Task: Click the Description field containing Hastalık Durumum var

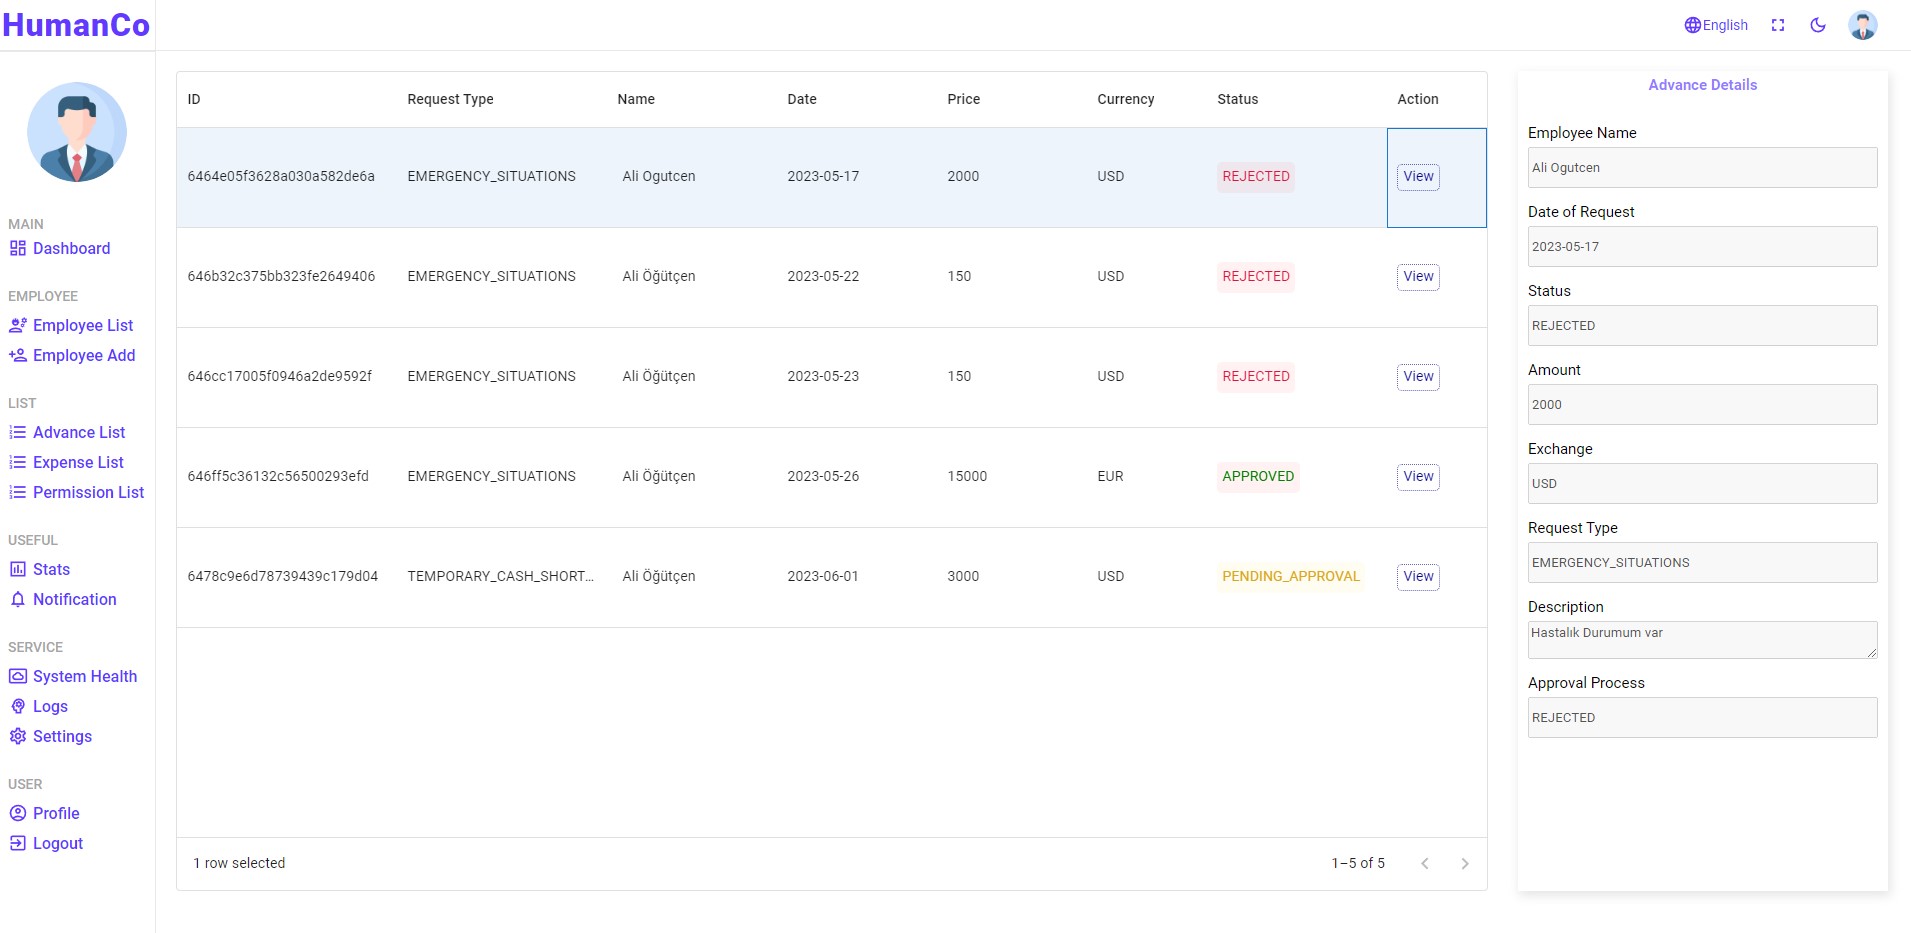Action: [1700, 639]
